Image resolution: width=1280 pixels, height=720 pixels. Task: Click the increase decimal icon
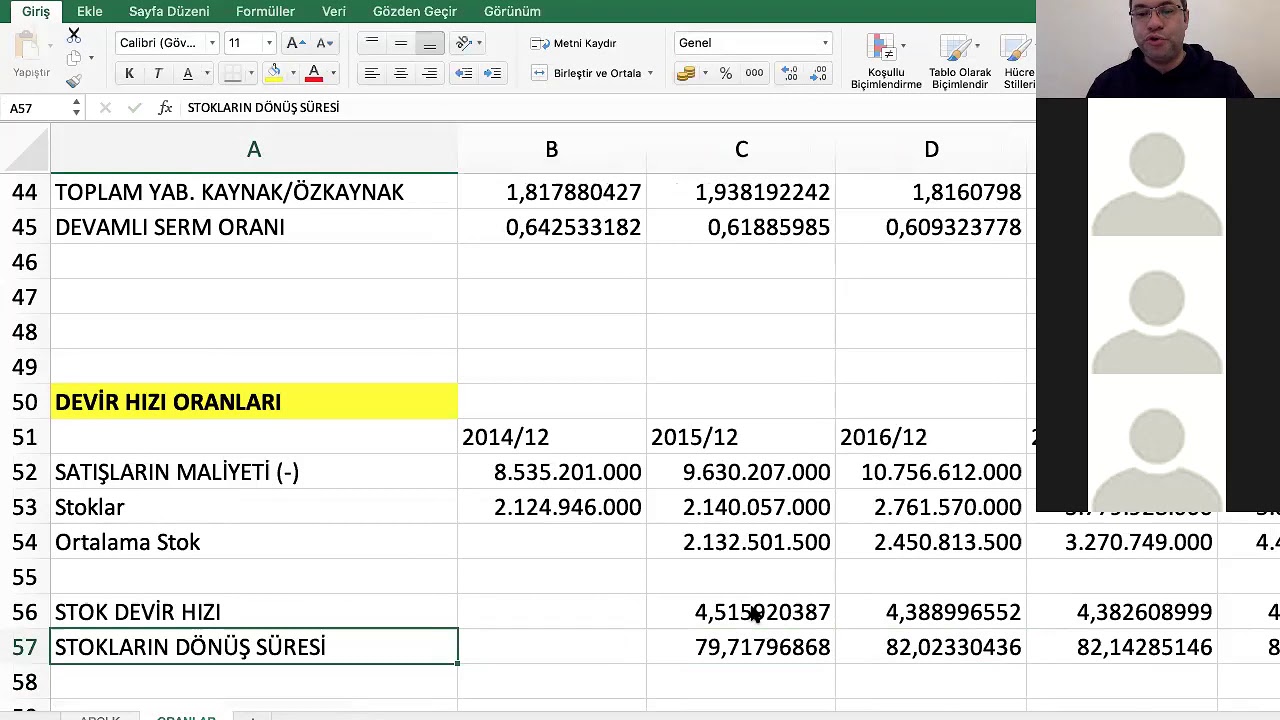click(x=790, y=73)
